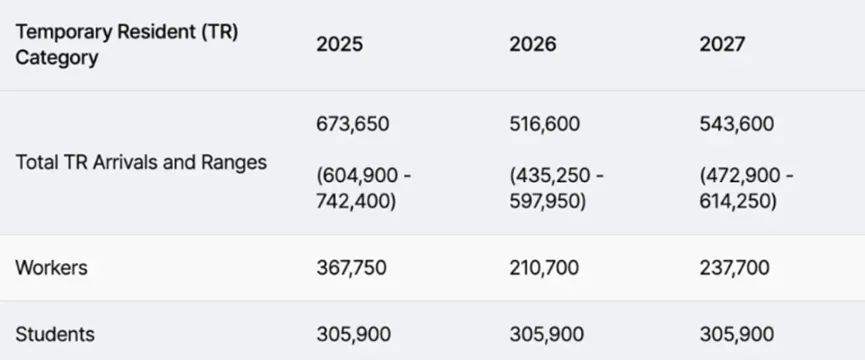Click the Students value under 2026
The width and height of the screenshot is (865, 360).
547,335
